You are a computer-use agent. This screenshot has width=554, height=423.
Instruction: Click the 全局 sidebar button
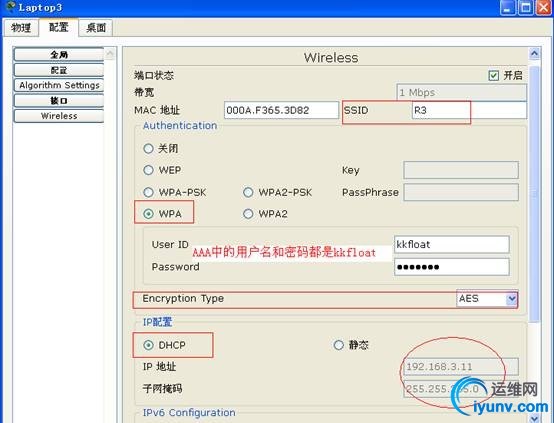pyautogui.click(x=59, y=54)
